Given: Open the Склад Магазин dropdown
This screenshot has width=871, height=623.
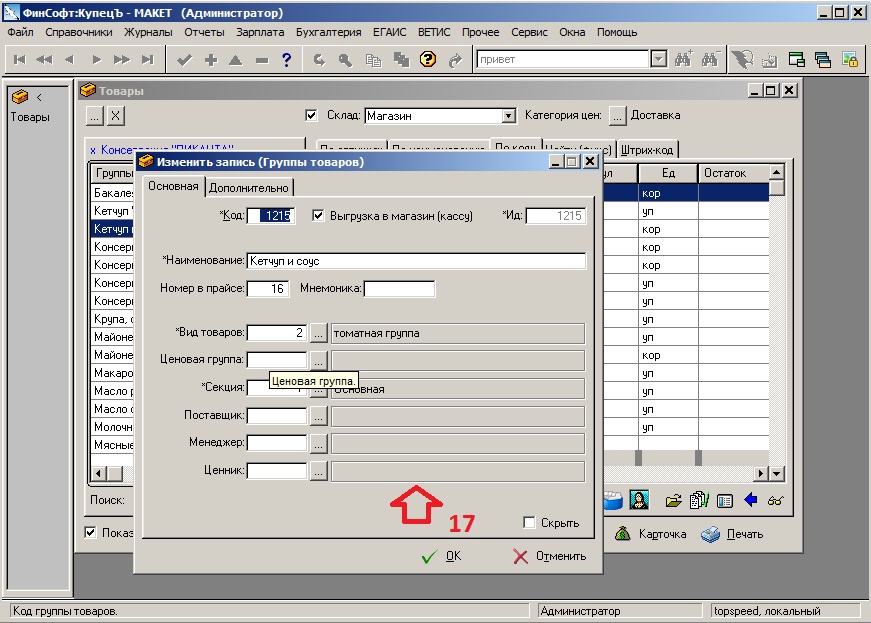Looking at the screenshot, I should pos(508,116).
